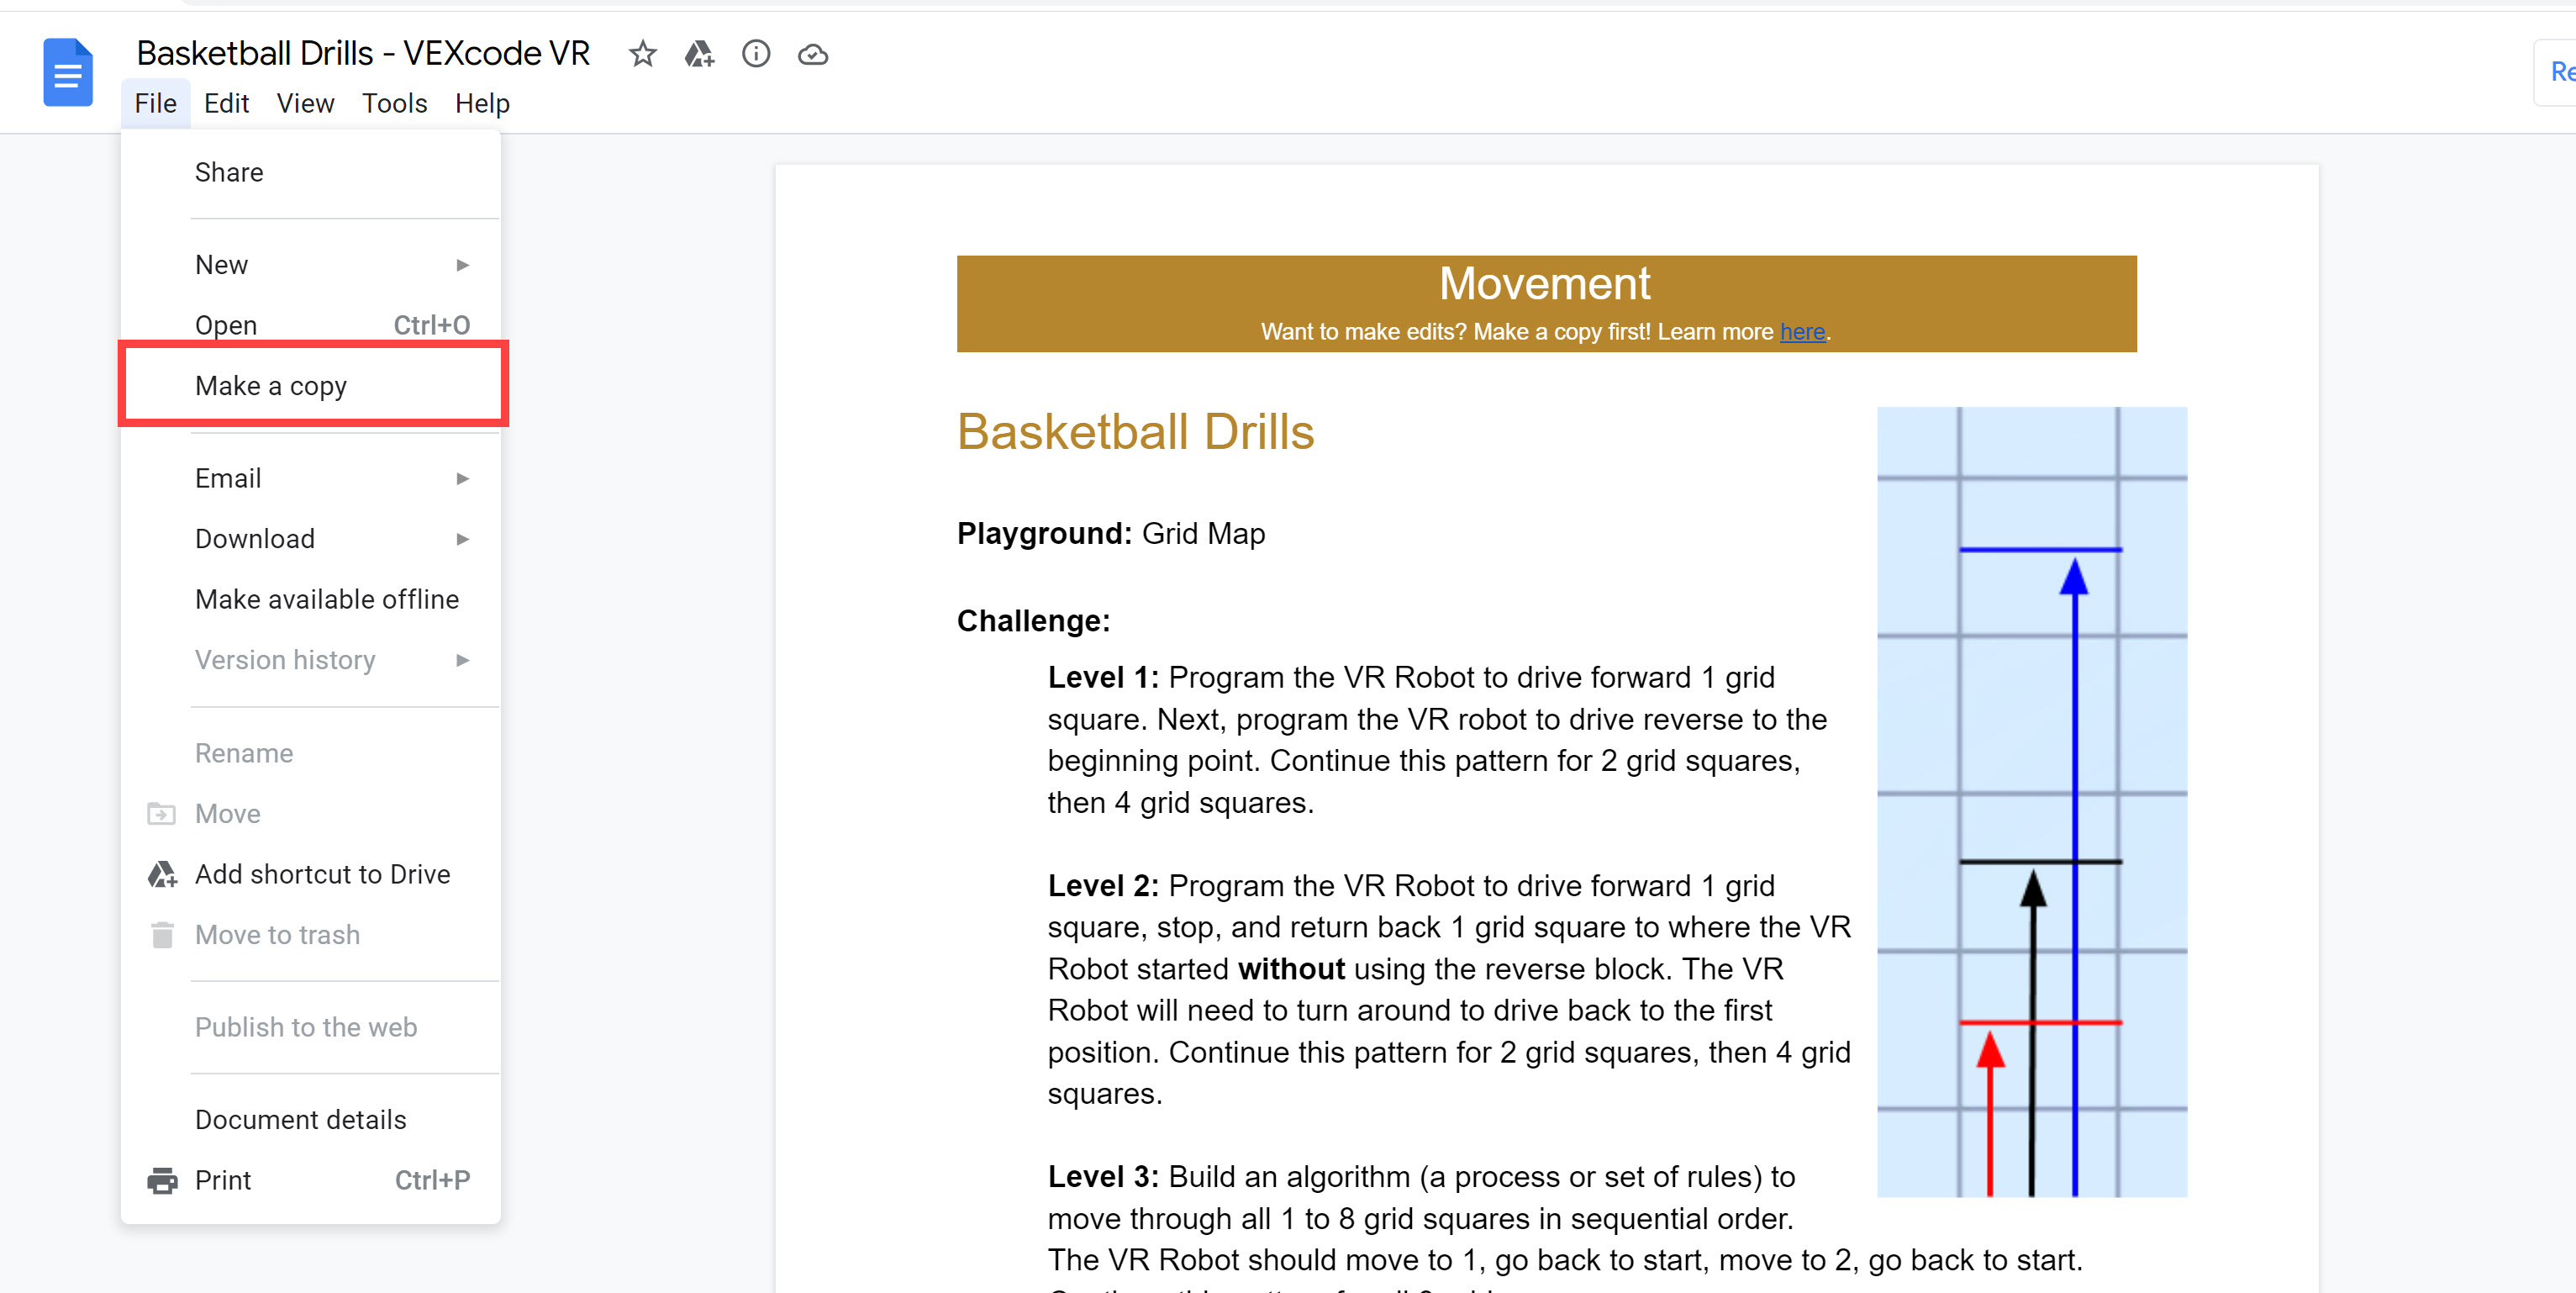Select the Move menu item icon
The image size is (2576, 1293).
pos(161,813)
